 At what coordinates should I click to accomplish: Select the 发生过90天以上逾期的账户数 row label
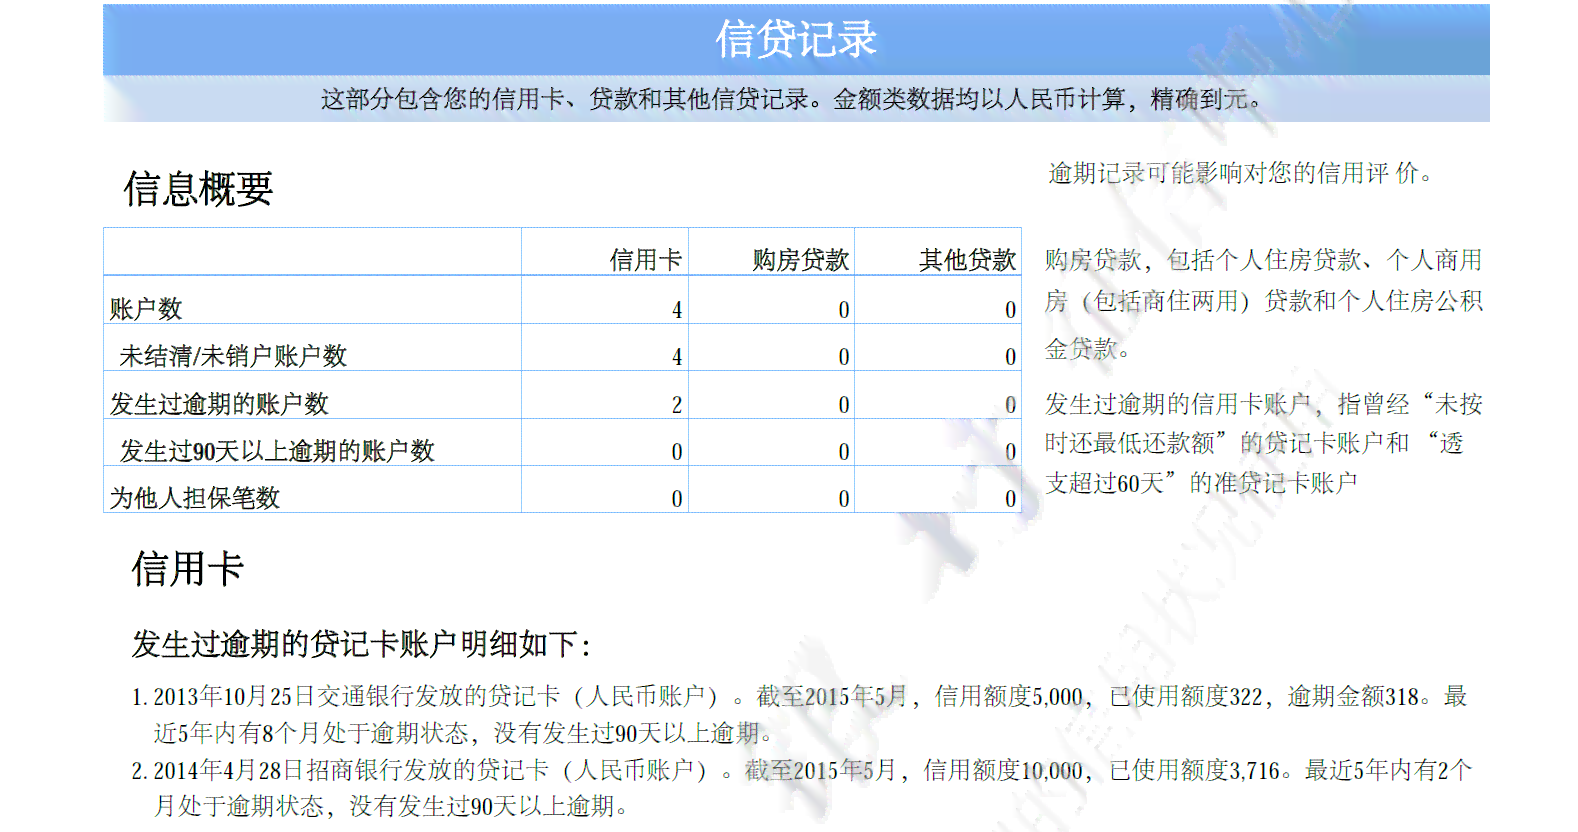277,451
